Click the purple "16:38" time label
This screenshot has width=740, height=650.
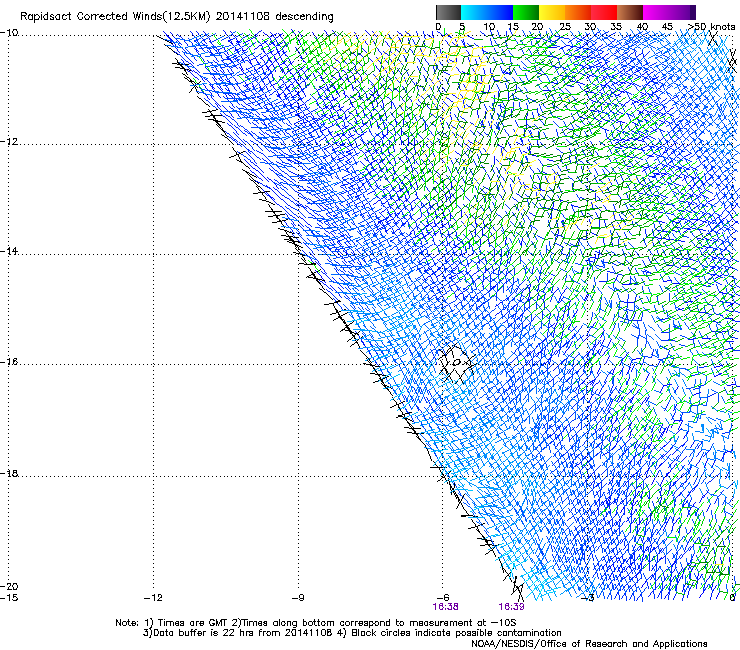pyautogui.click(x=445, y=607)
